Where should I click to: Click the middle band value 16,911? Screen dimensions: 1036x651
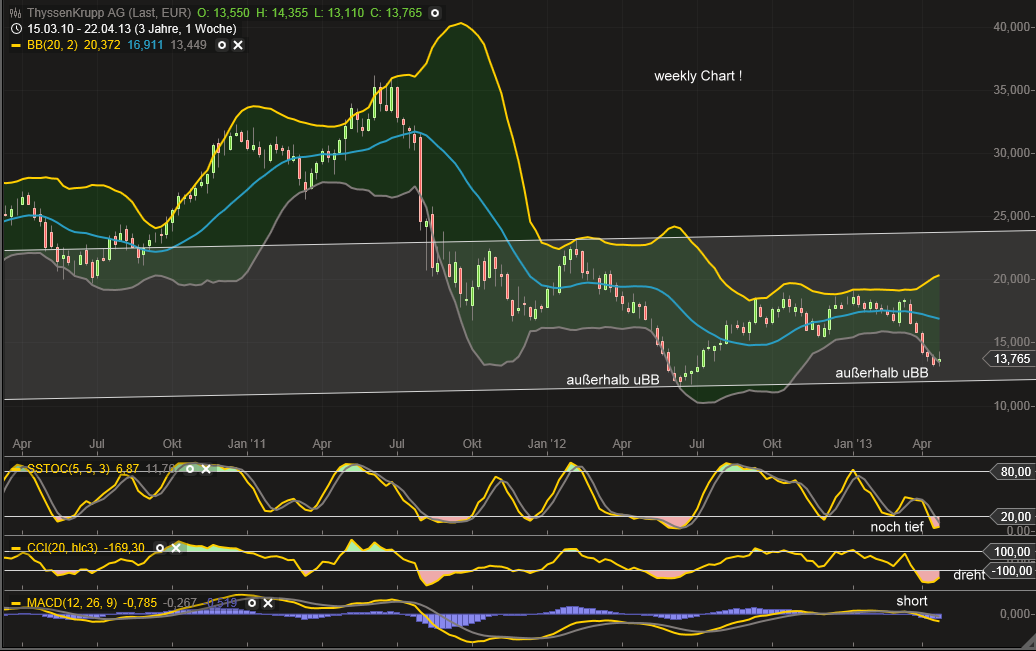pyautogui.click(x=145, y=45)
